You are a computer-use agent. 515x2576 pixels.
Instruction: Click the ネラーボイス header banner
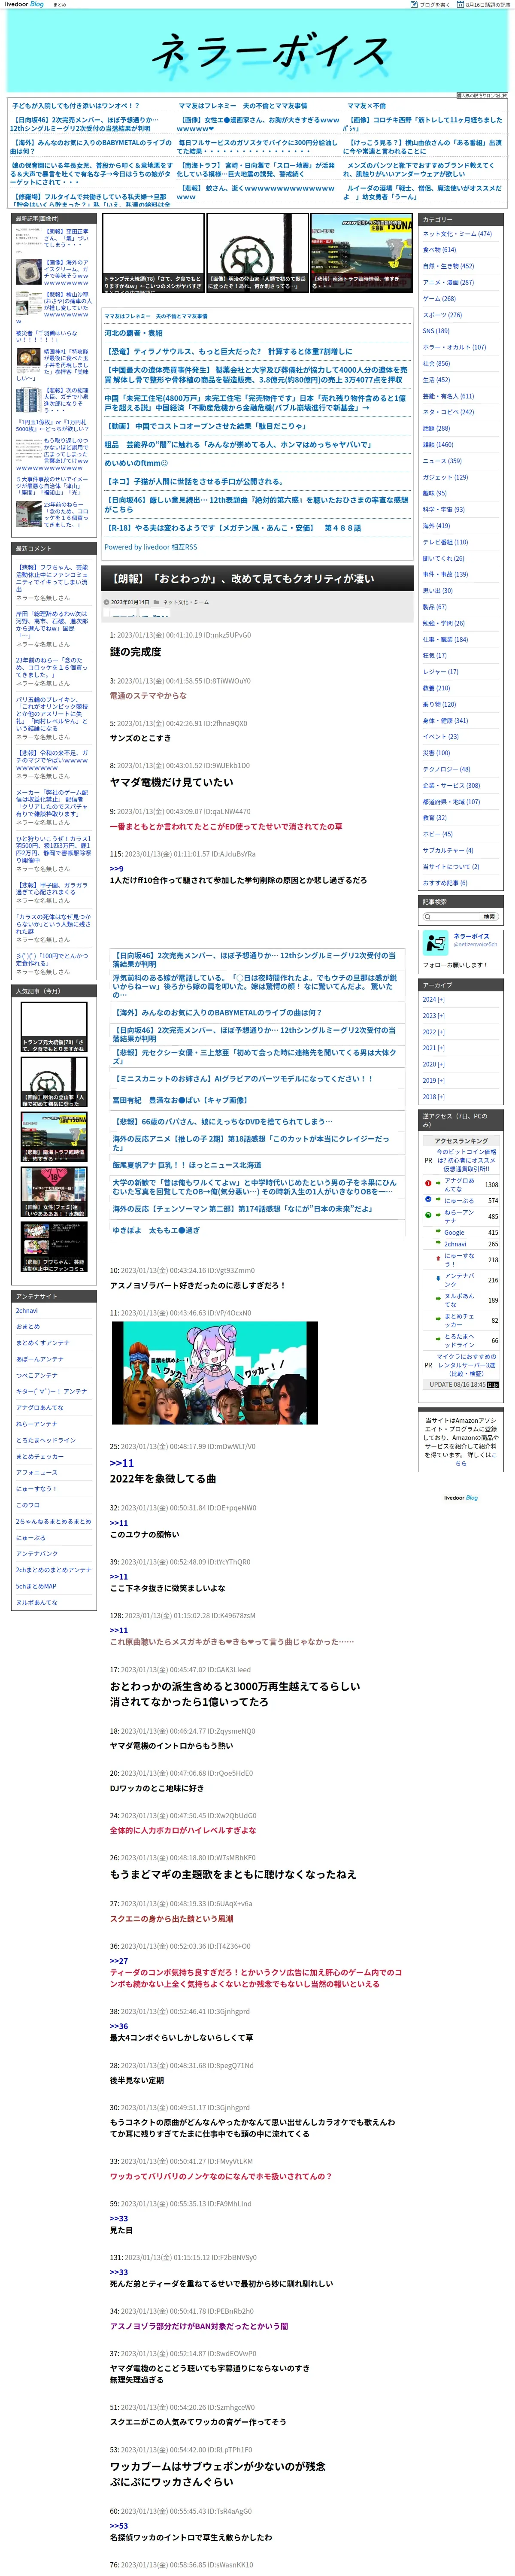coord(257,52)
